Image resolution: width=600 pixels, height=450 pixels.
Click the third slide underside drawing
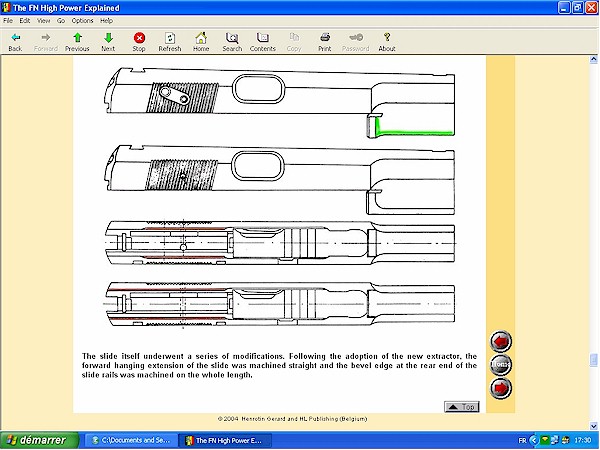[x=280, y=243]
